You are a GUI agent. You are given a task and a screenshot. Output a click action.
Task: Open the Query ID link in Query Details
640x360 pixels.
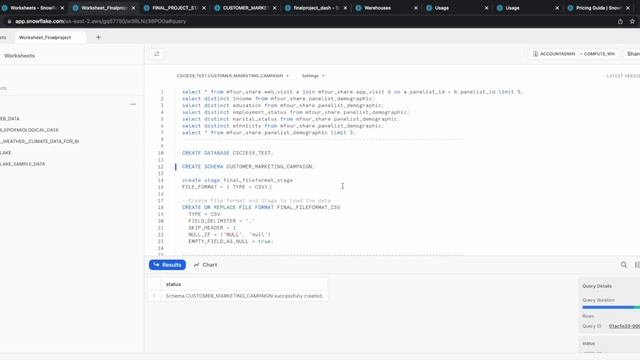coord(624,326)
